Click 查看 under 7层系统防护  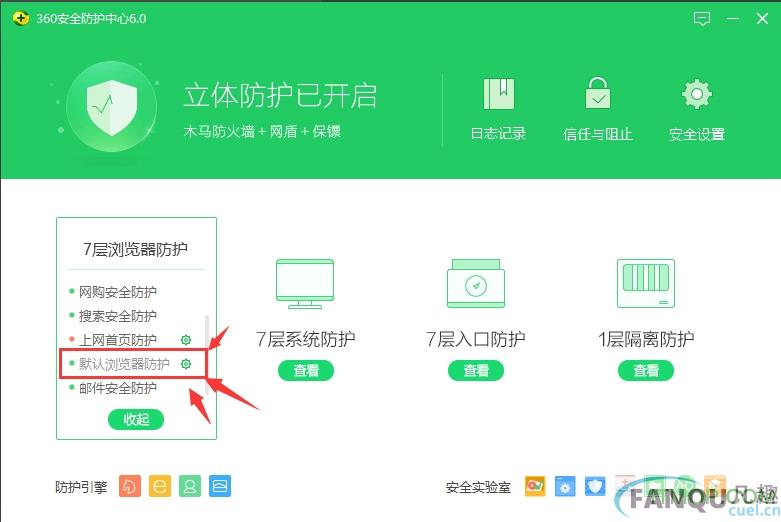point(306,371)
